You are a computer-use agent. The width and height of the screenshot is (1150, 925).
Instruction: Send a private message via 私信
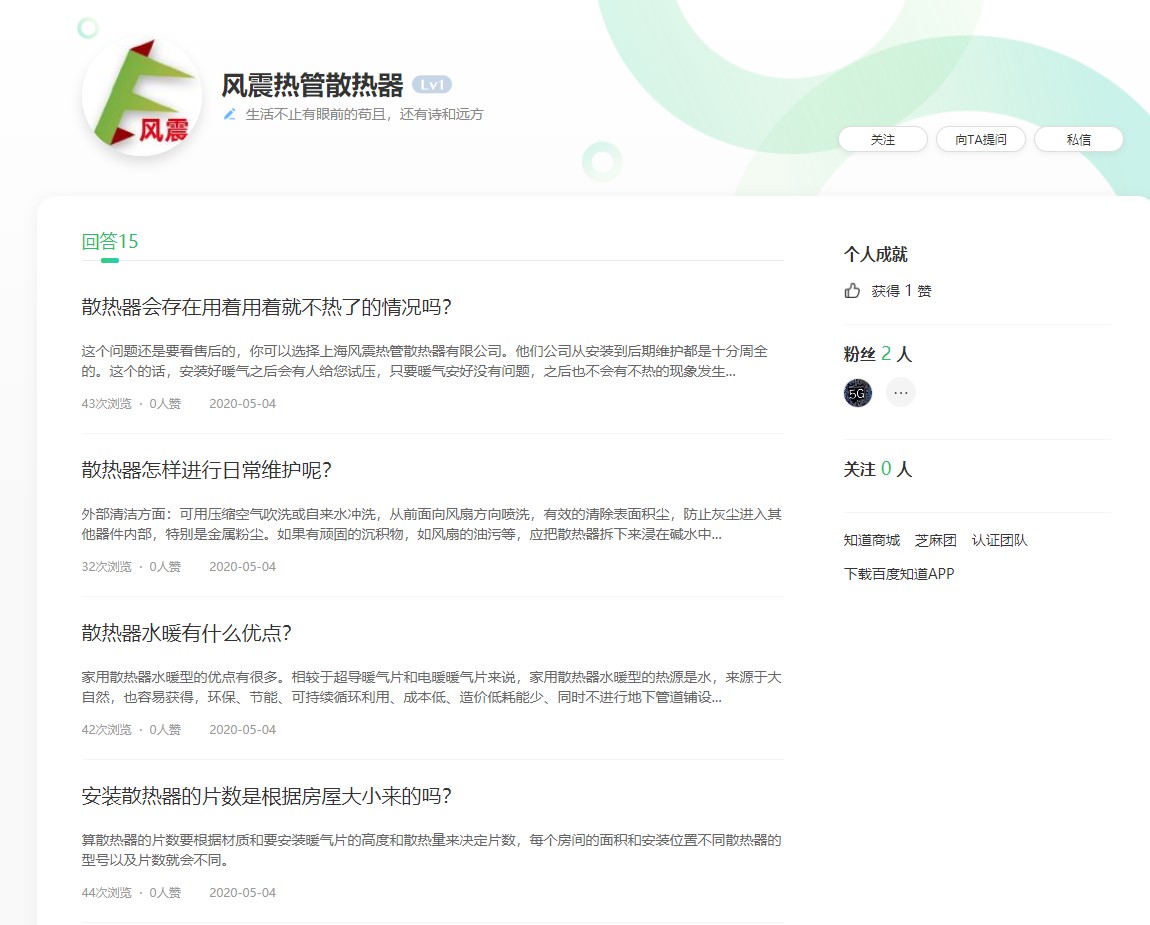[1079, 139]
